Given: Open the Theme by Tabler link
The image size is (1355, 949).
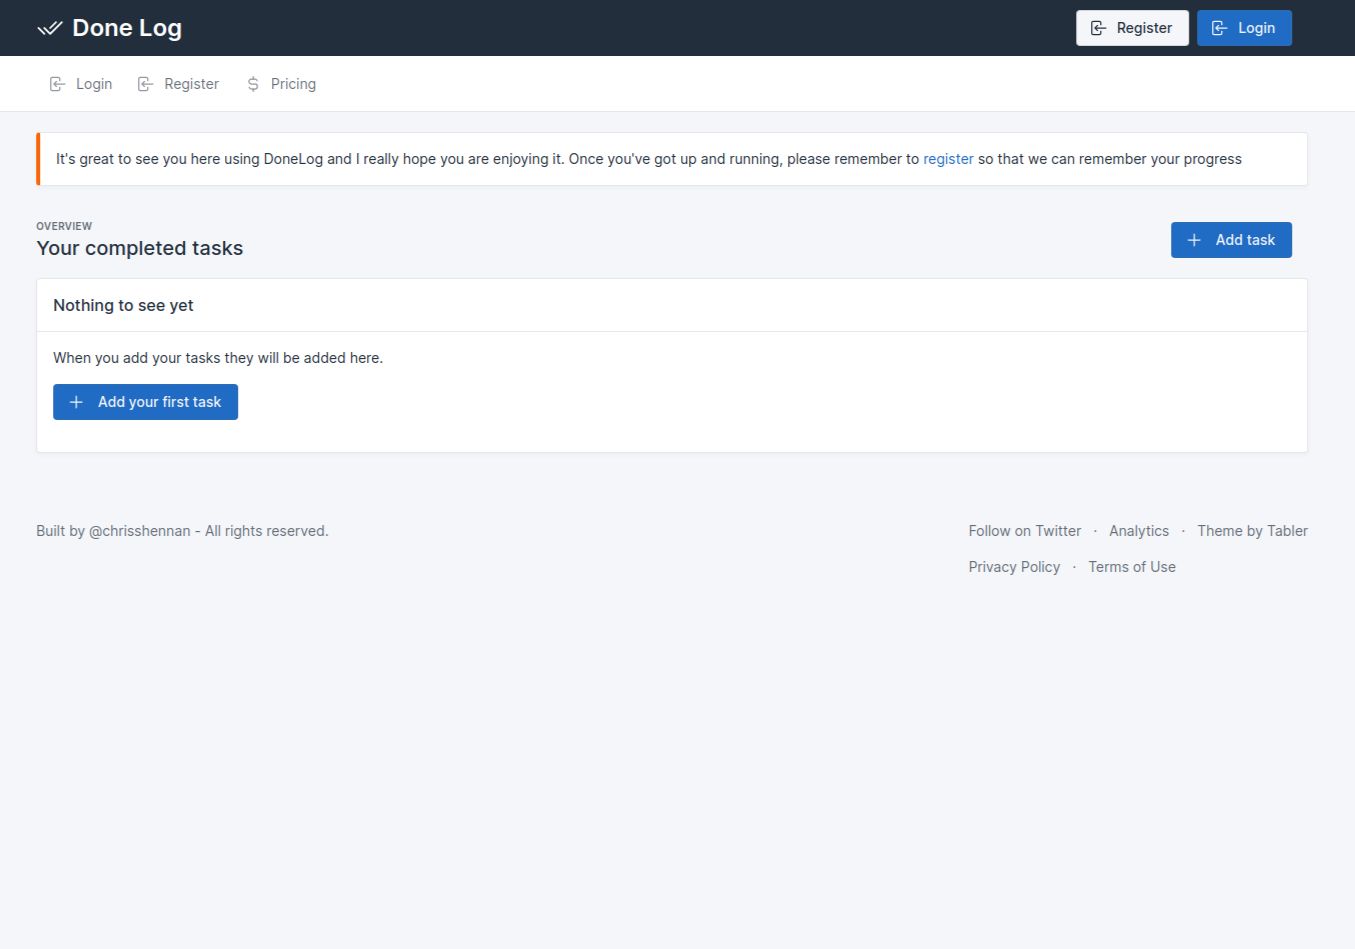Looking at the screenshot, I should (1252, 530).
